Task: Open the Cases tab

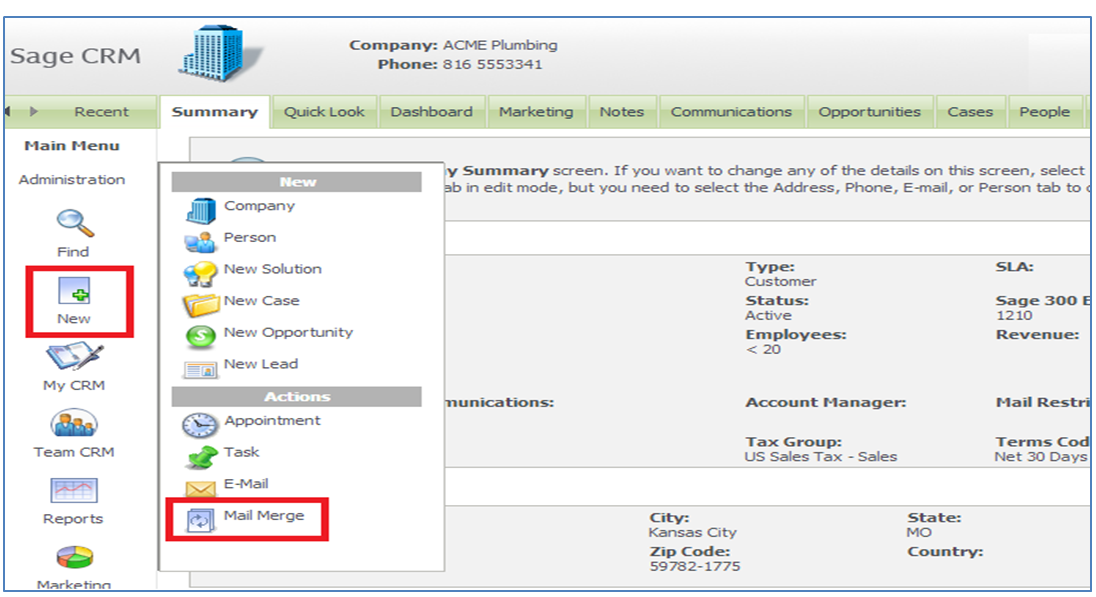Action: click(970, 112)
